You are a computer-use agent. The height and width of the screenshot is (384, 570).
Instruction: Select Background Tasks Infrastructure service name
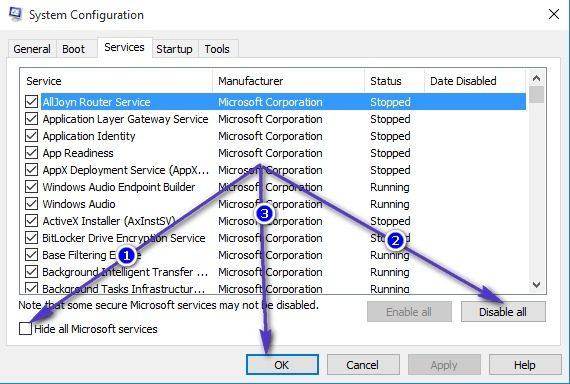[x=124, y=289]
